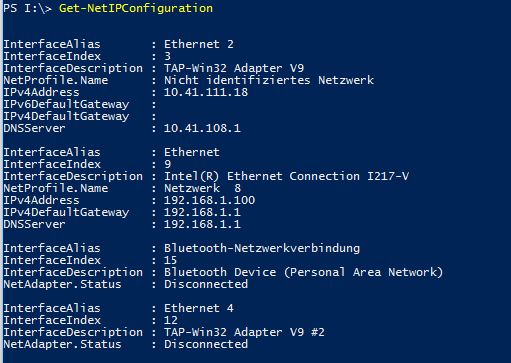Click Bluetooth Device (Personal Area Network) text
The width and height of the screenshot is (511, 363).
click(303, 272)
